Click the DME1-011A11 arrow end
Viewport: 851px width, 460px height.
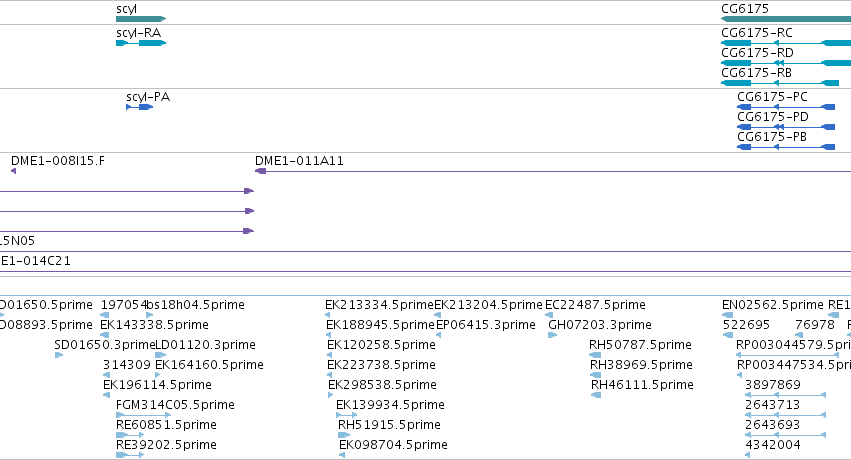[x=261, y=171]
